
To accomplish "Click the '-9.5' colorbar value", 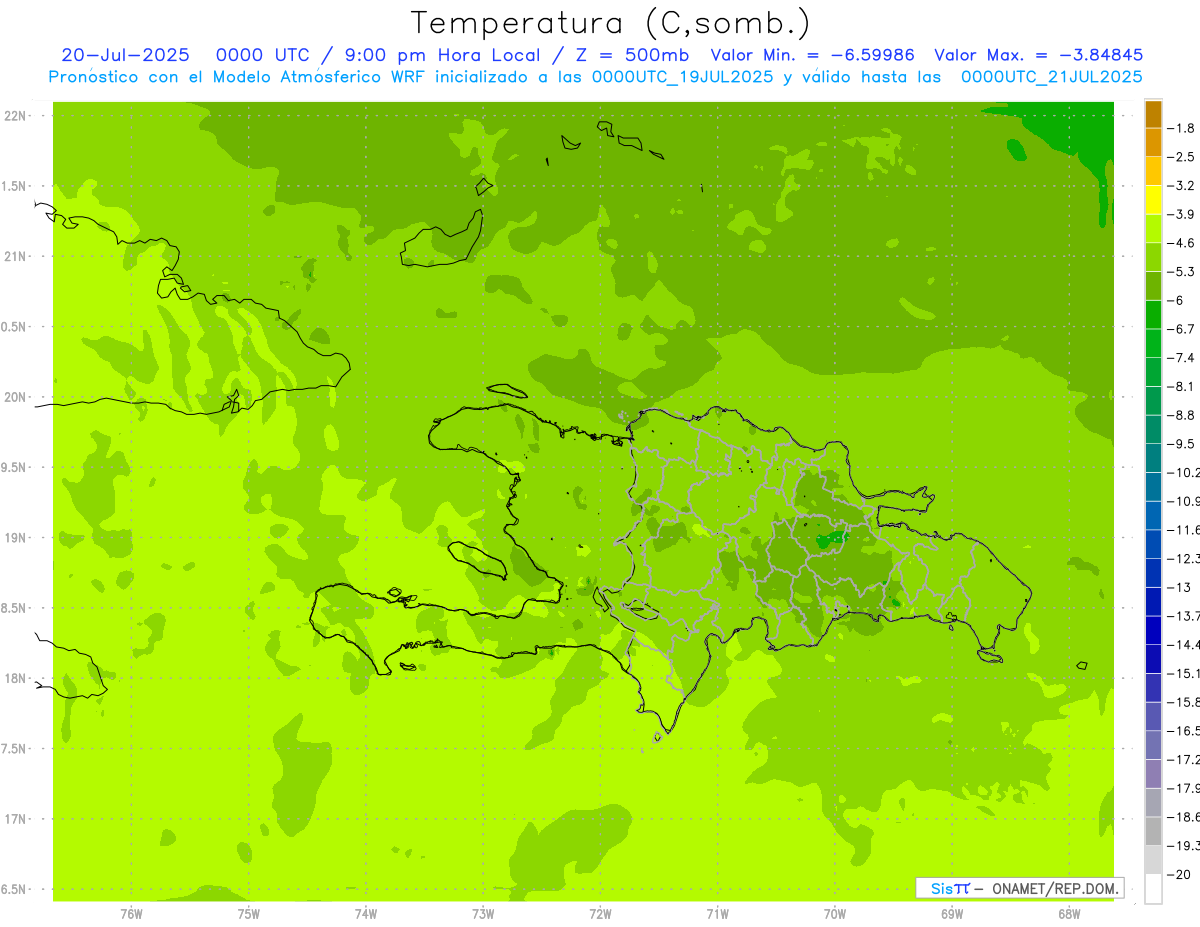I will [1181, 444].
